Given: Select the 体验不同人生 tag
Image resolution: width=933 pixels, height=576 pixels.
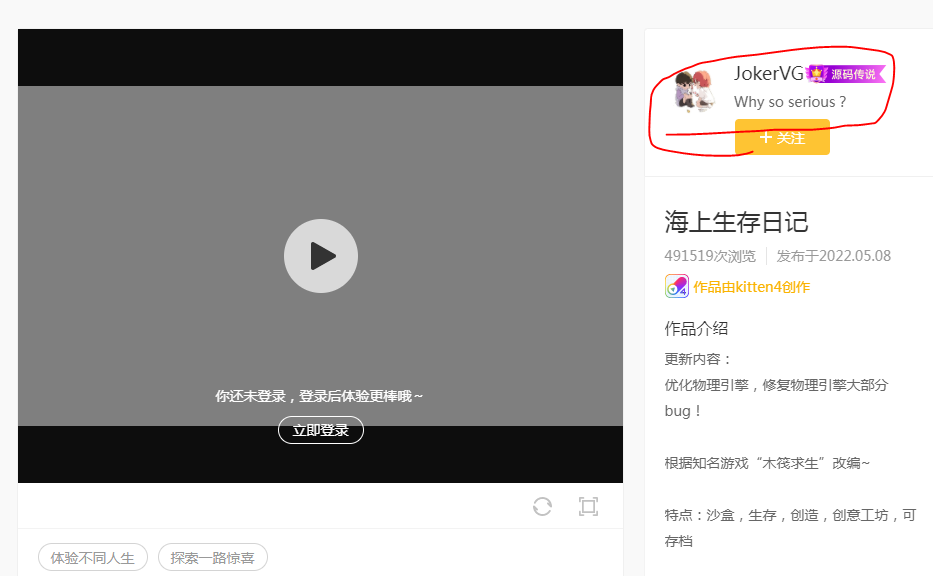Looking at the screenshot, I should pyautogui.click(x=93, y=558).
